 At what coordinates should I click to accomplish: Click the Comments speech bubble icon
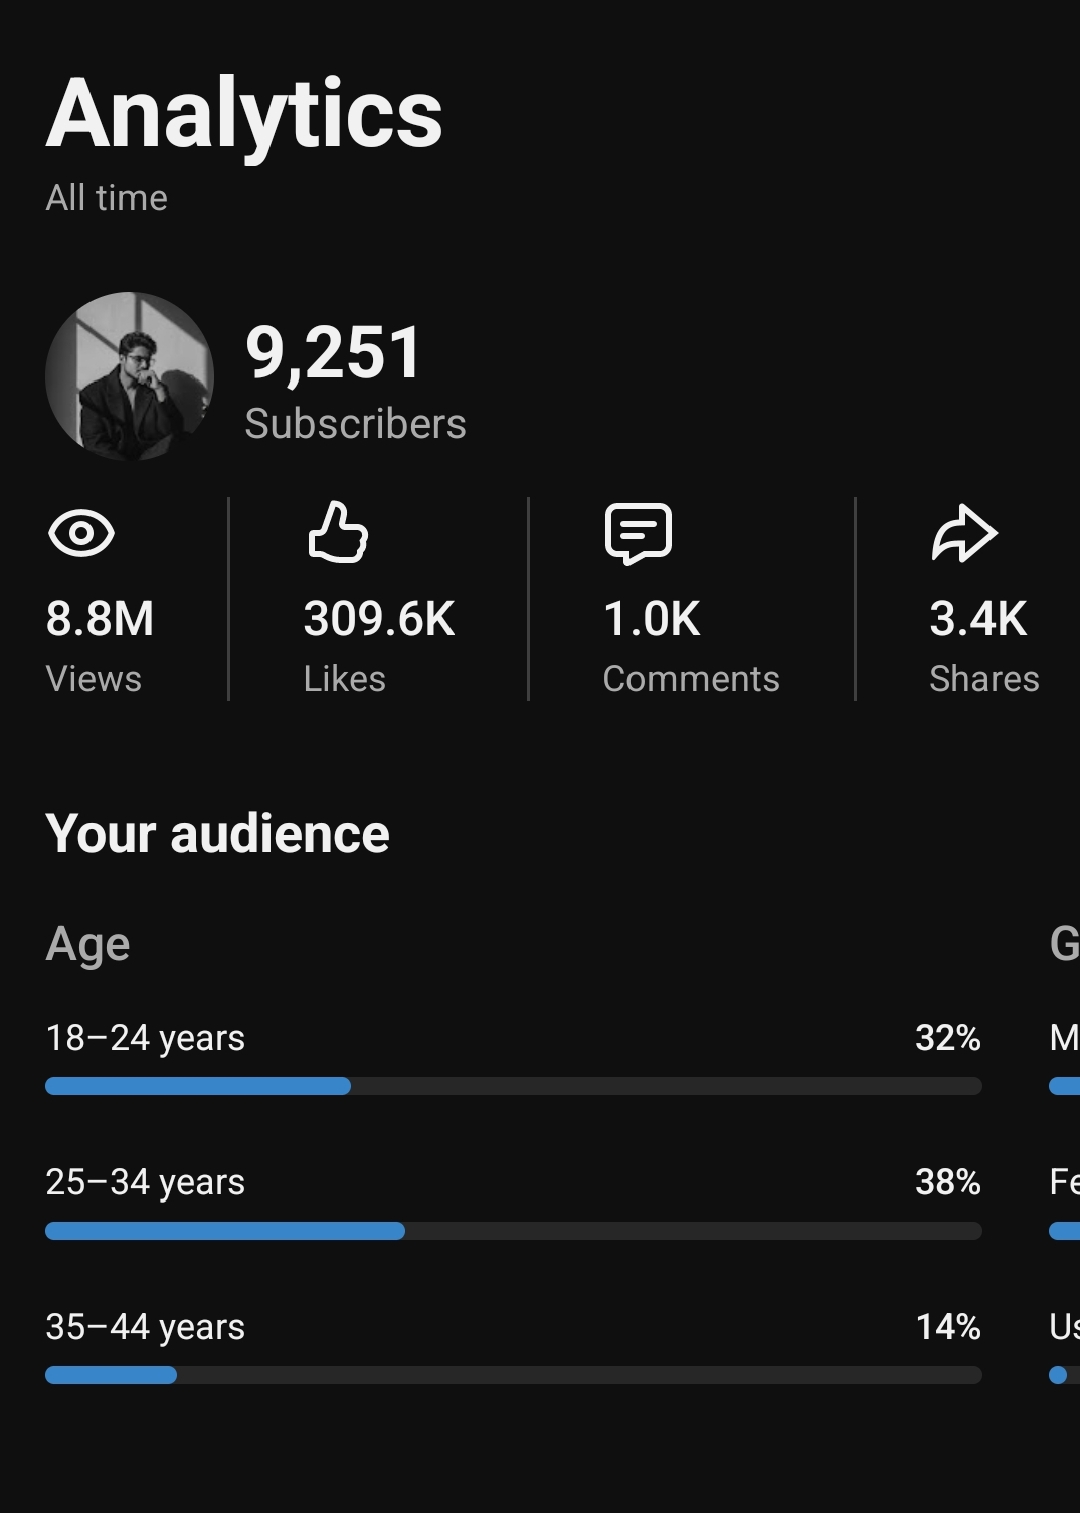point(638,534)
